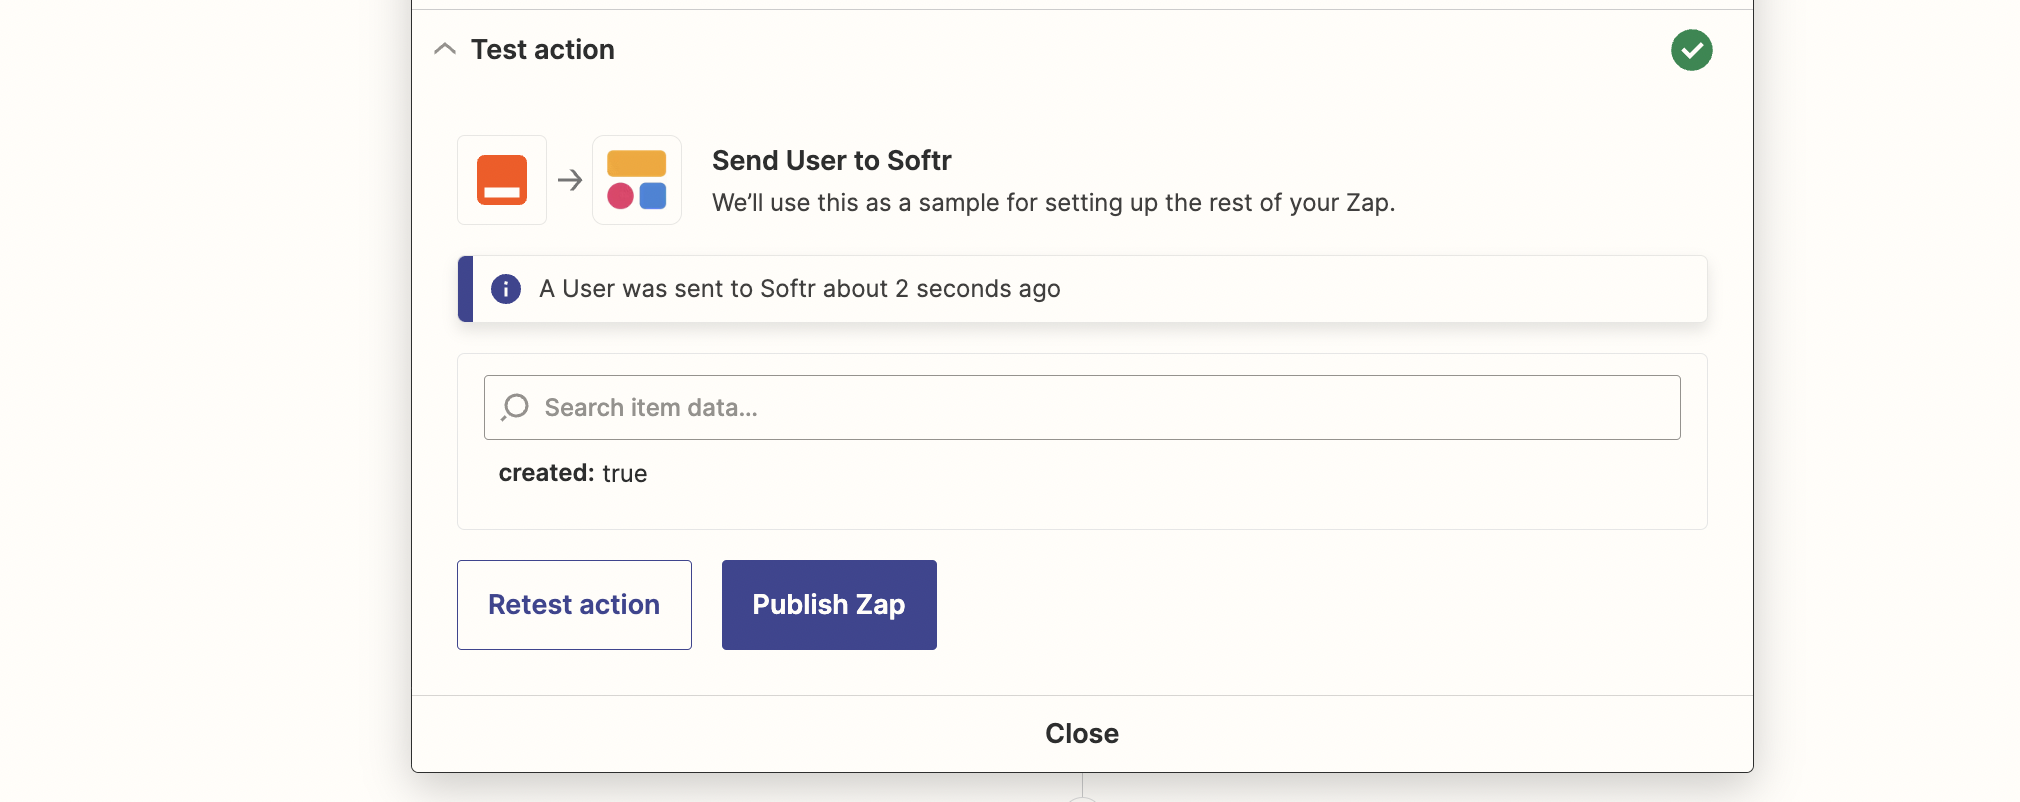This screenshot has width=2020, height=802.
Task: Click the magnifying glass search icon
Action: tap(515, 407)
